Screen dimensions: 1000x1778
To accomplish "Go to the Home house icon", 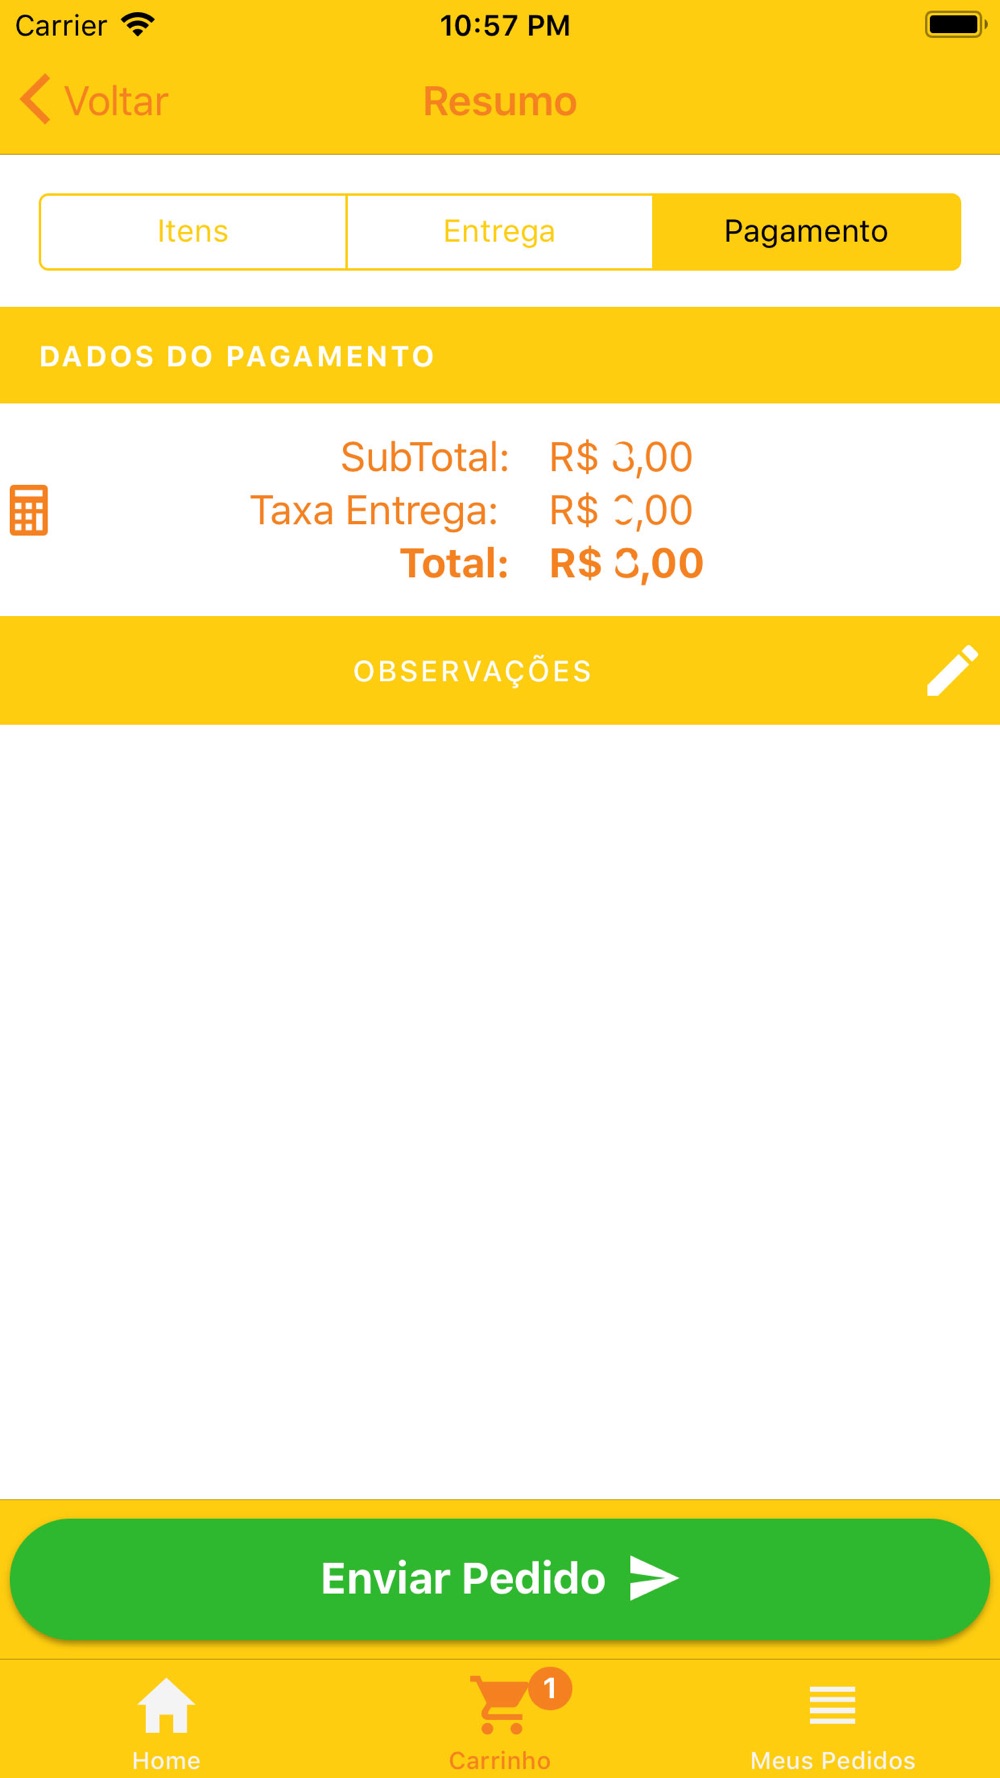I will pyautogui.click(x=166, y=1706).
